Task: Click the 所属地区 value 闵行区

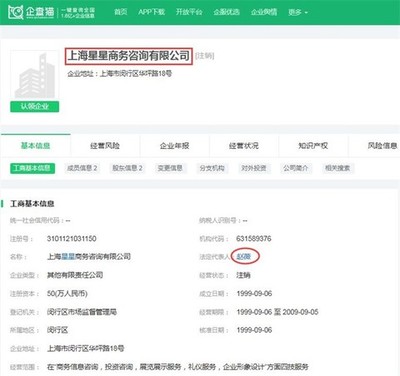Action: (x=57, y=330)
